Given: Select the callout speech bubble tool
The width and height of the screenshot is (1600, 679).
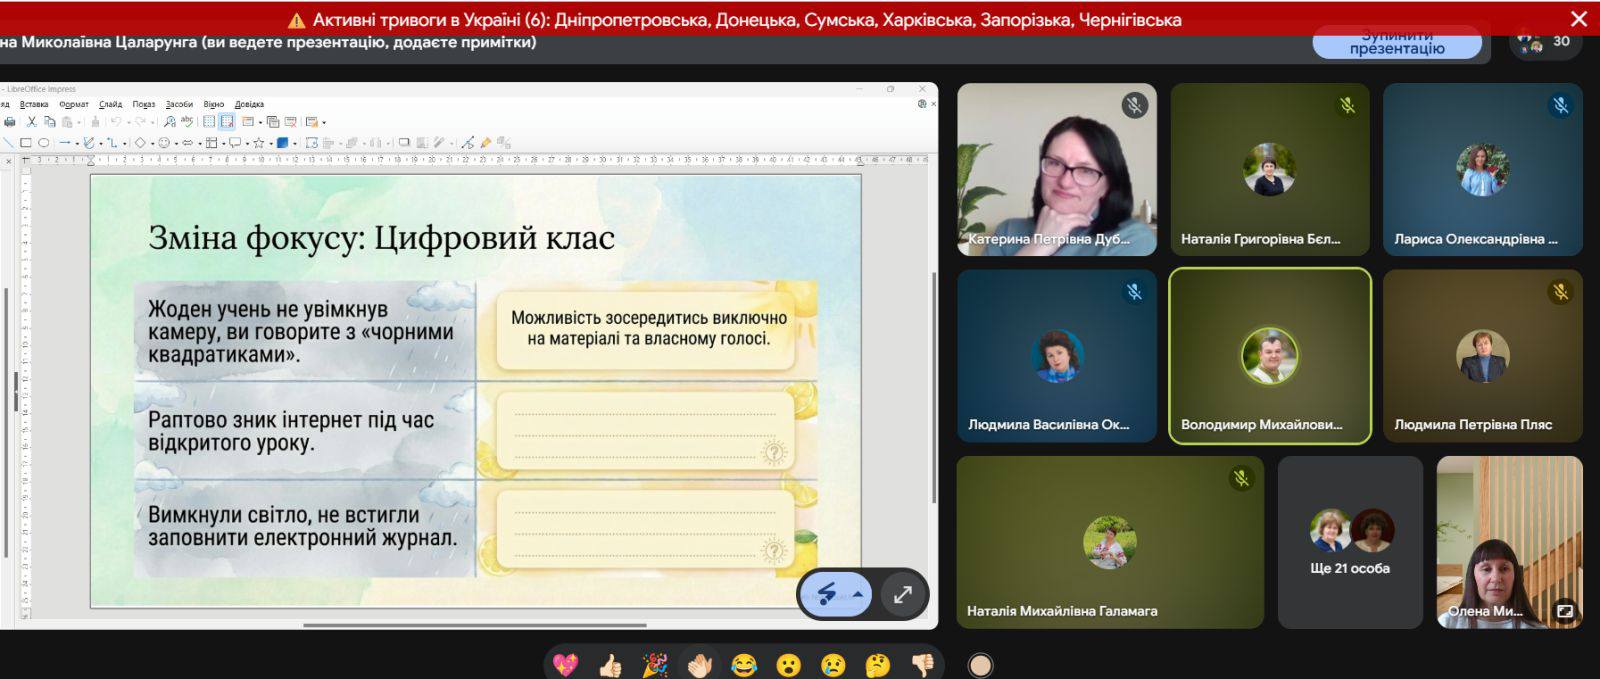Looking at the screenshot, I should pyautogui.click(x=235, y=143).
